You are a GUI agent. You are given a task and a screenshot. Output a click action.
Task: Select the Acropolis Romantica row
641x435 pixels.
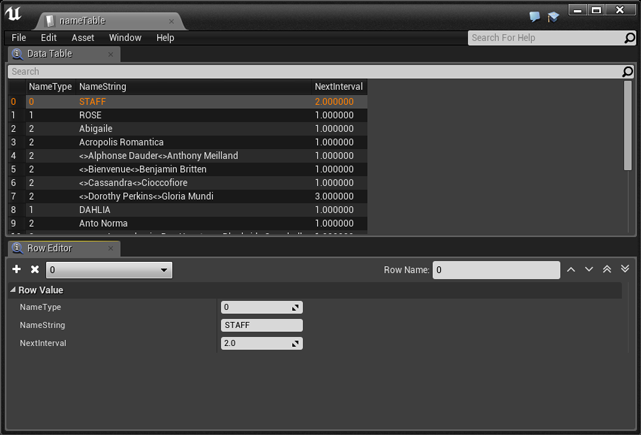click(188, 142)
